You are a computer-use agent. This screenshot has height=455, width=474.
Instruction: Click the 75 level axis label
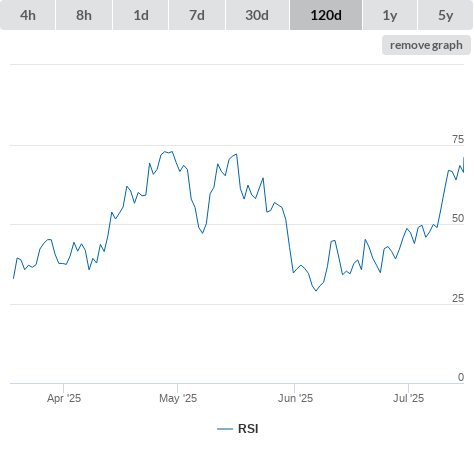pyautogui.click(x=458, y=139)
